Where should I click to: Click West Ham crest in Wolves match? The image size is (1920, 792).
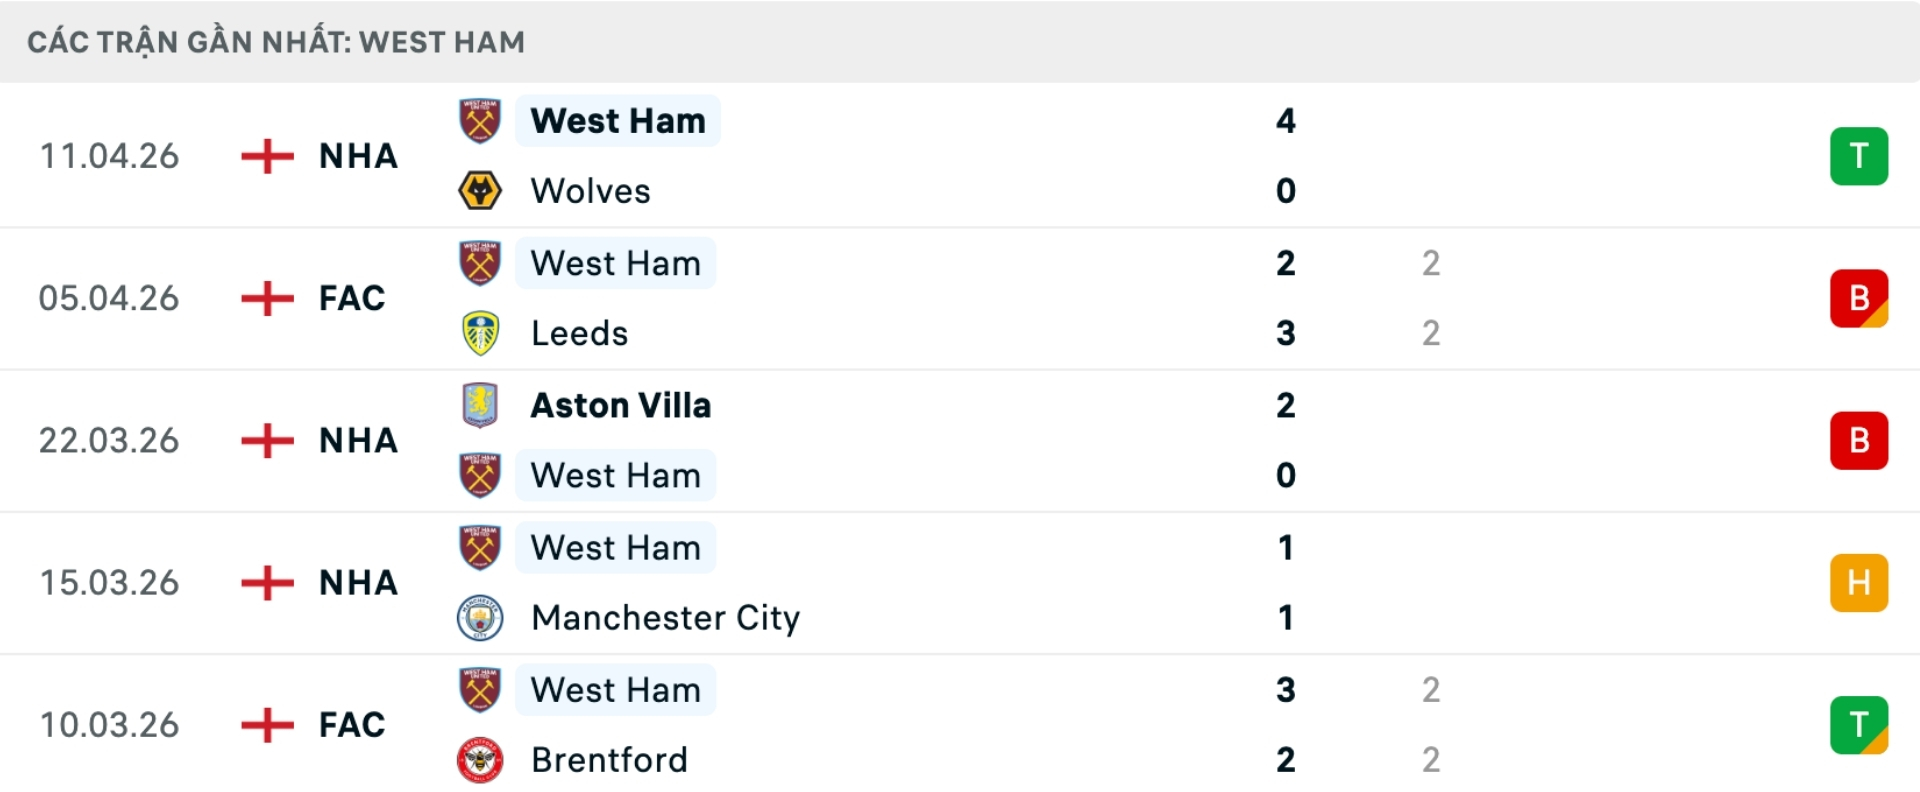(x=480, y=121)
